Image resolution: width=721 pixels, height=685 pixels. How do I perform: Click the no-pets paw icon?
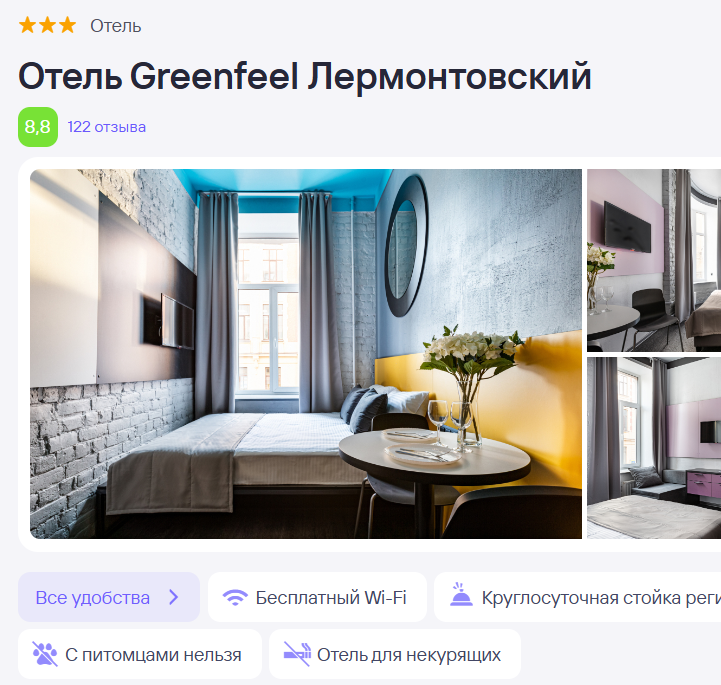pyautogui.click(x=45, y=654)
